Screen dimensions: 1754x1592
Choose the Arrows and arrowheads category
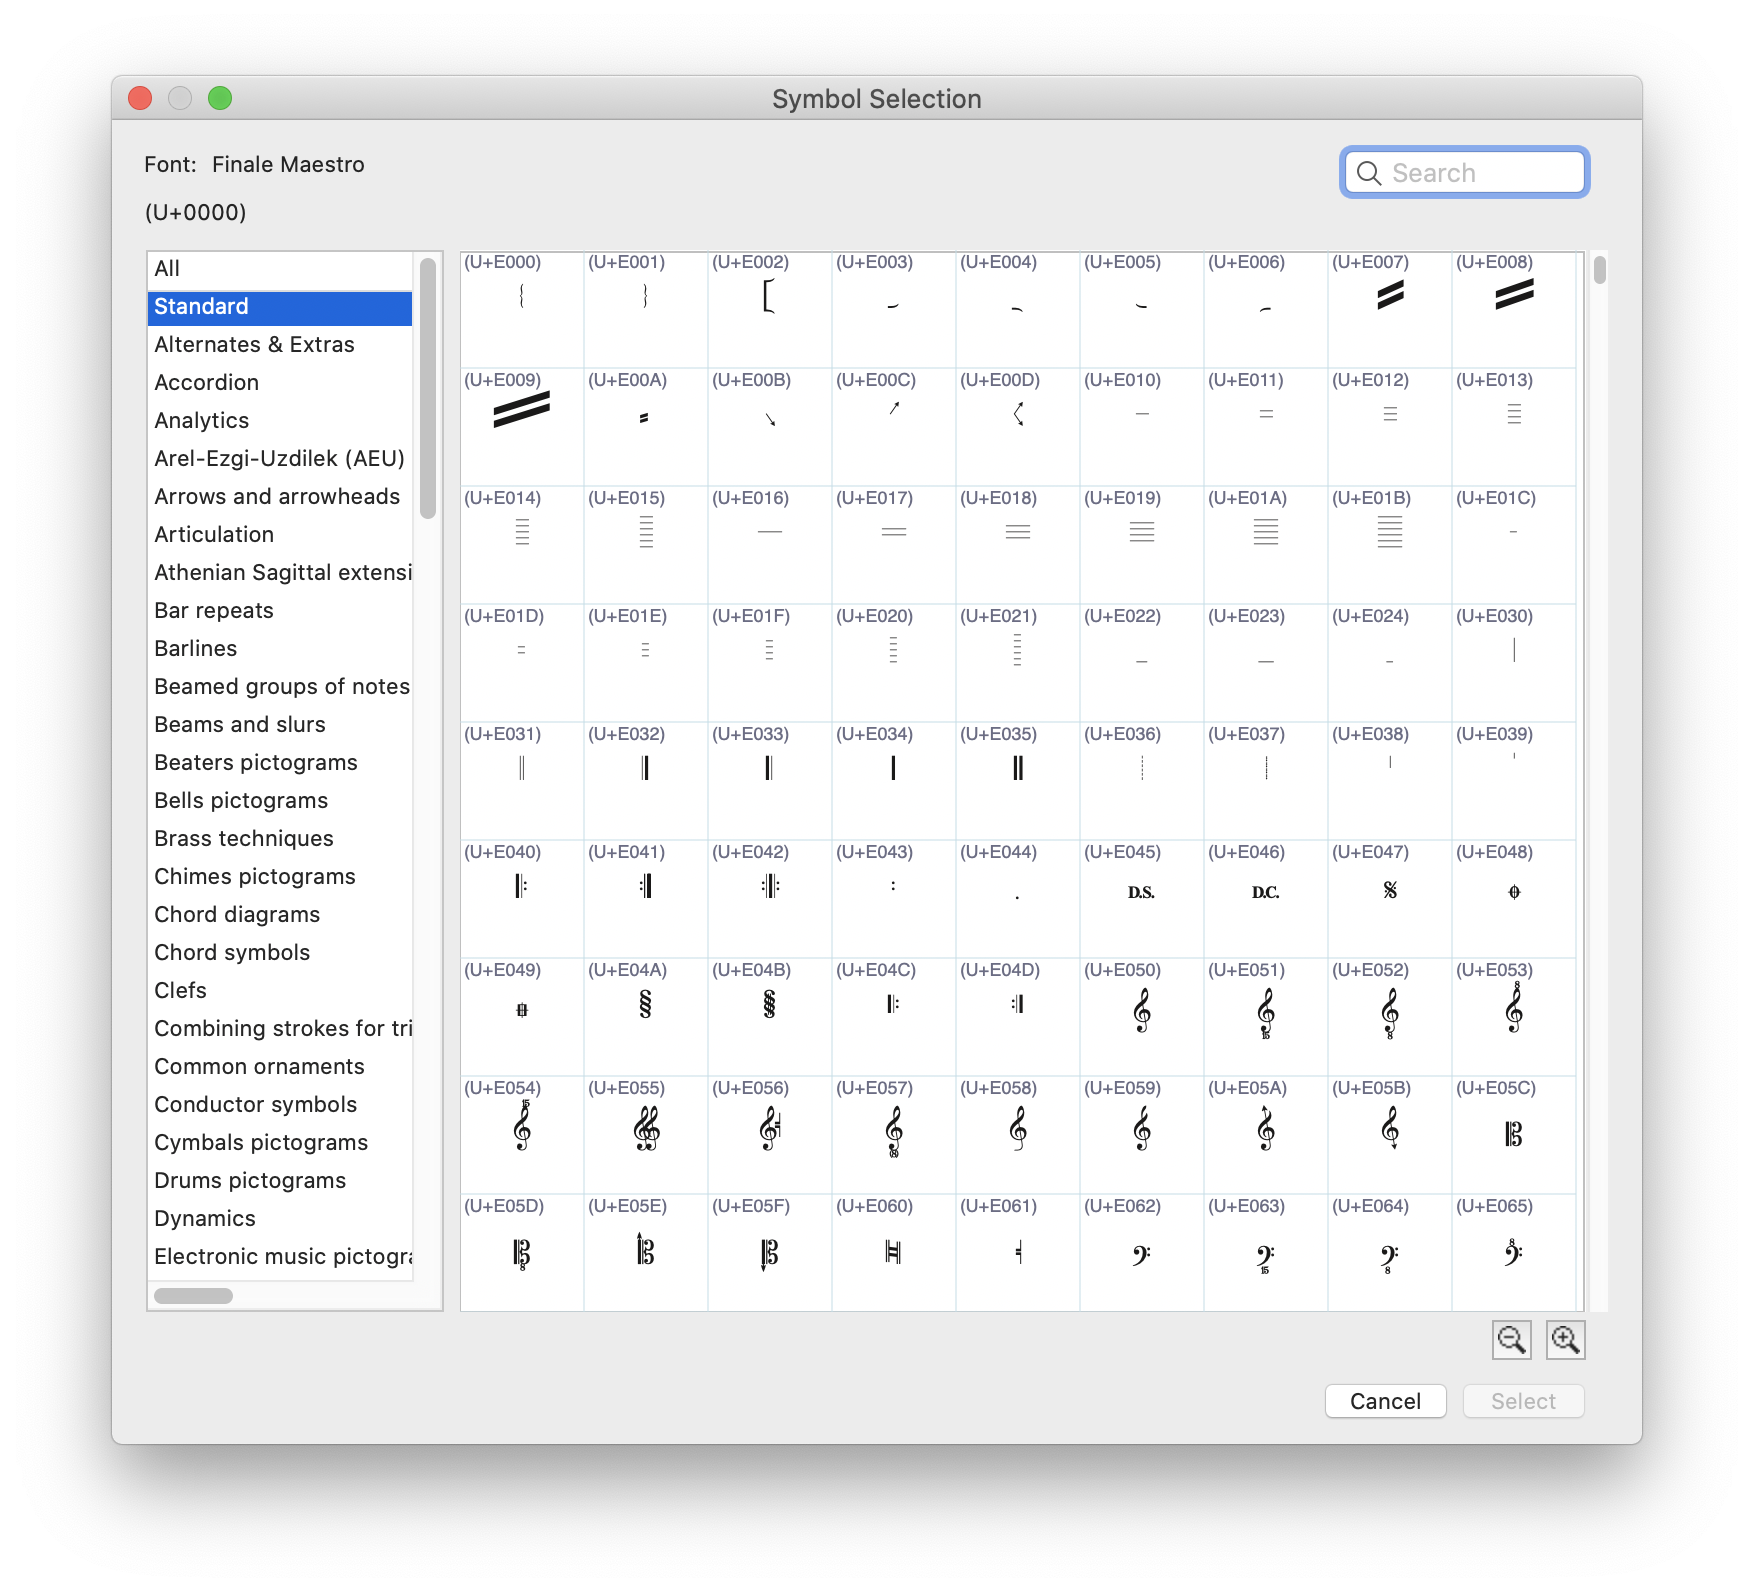(277, 496)
